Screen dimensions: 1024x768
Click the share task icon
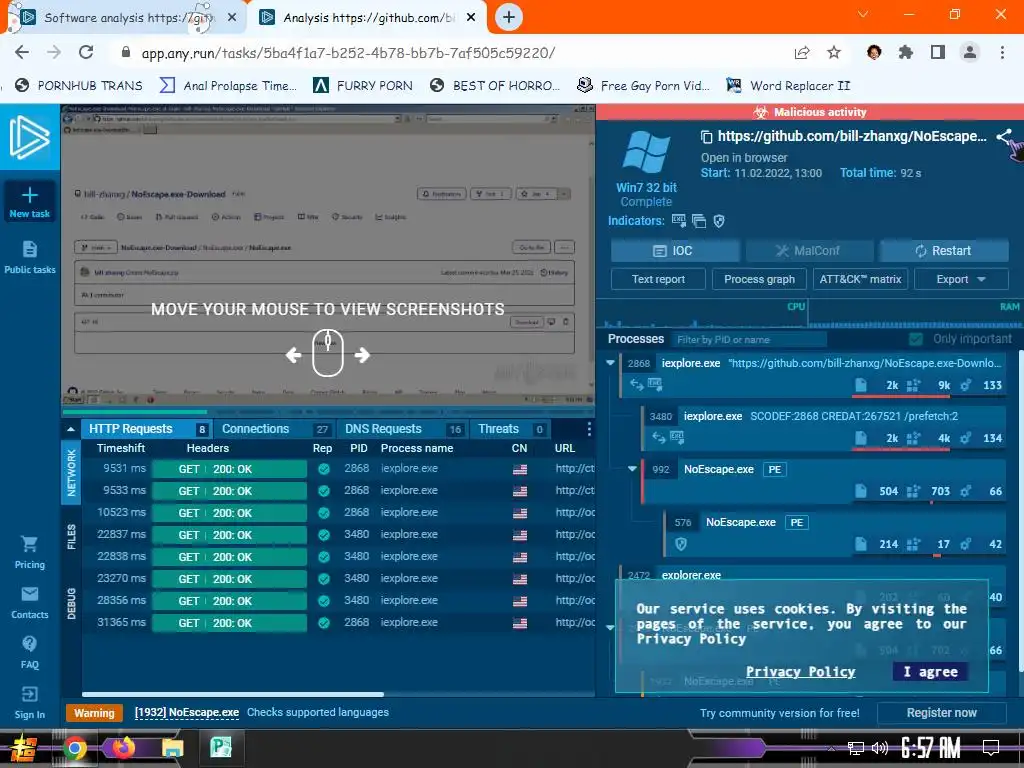1004,136
